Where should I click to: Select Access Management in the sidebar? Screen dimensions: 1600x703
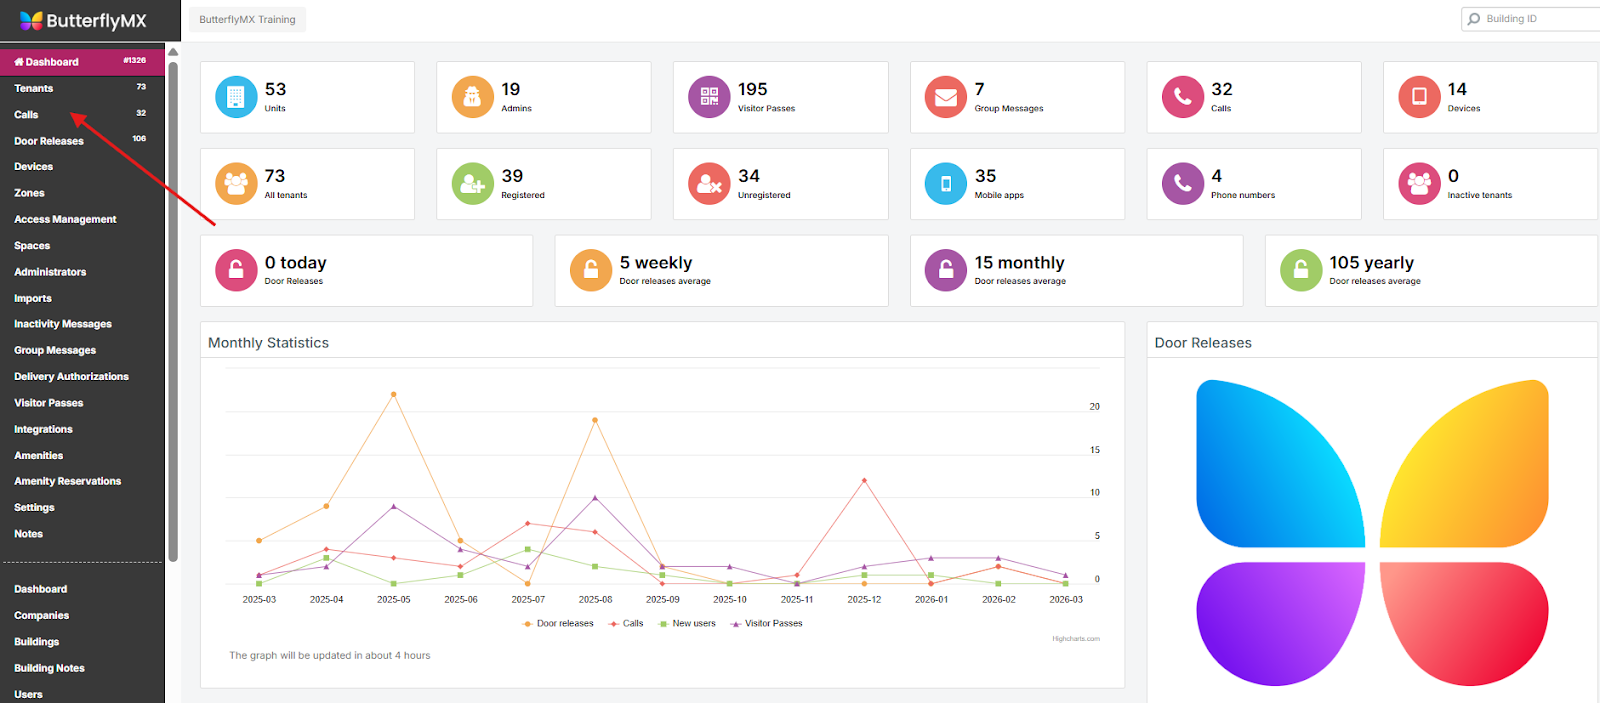click(65, 220)
